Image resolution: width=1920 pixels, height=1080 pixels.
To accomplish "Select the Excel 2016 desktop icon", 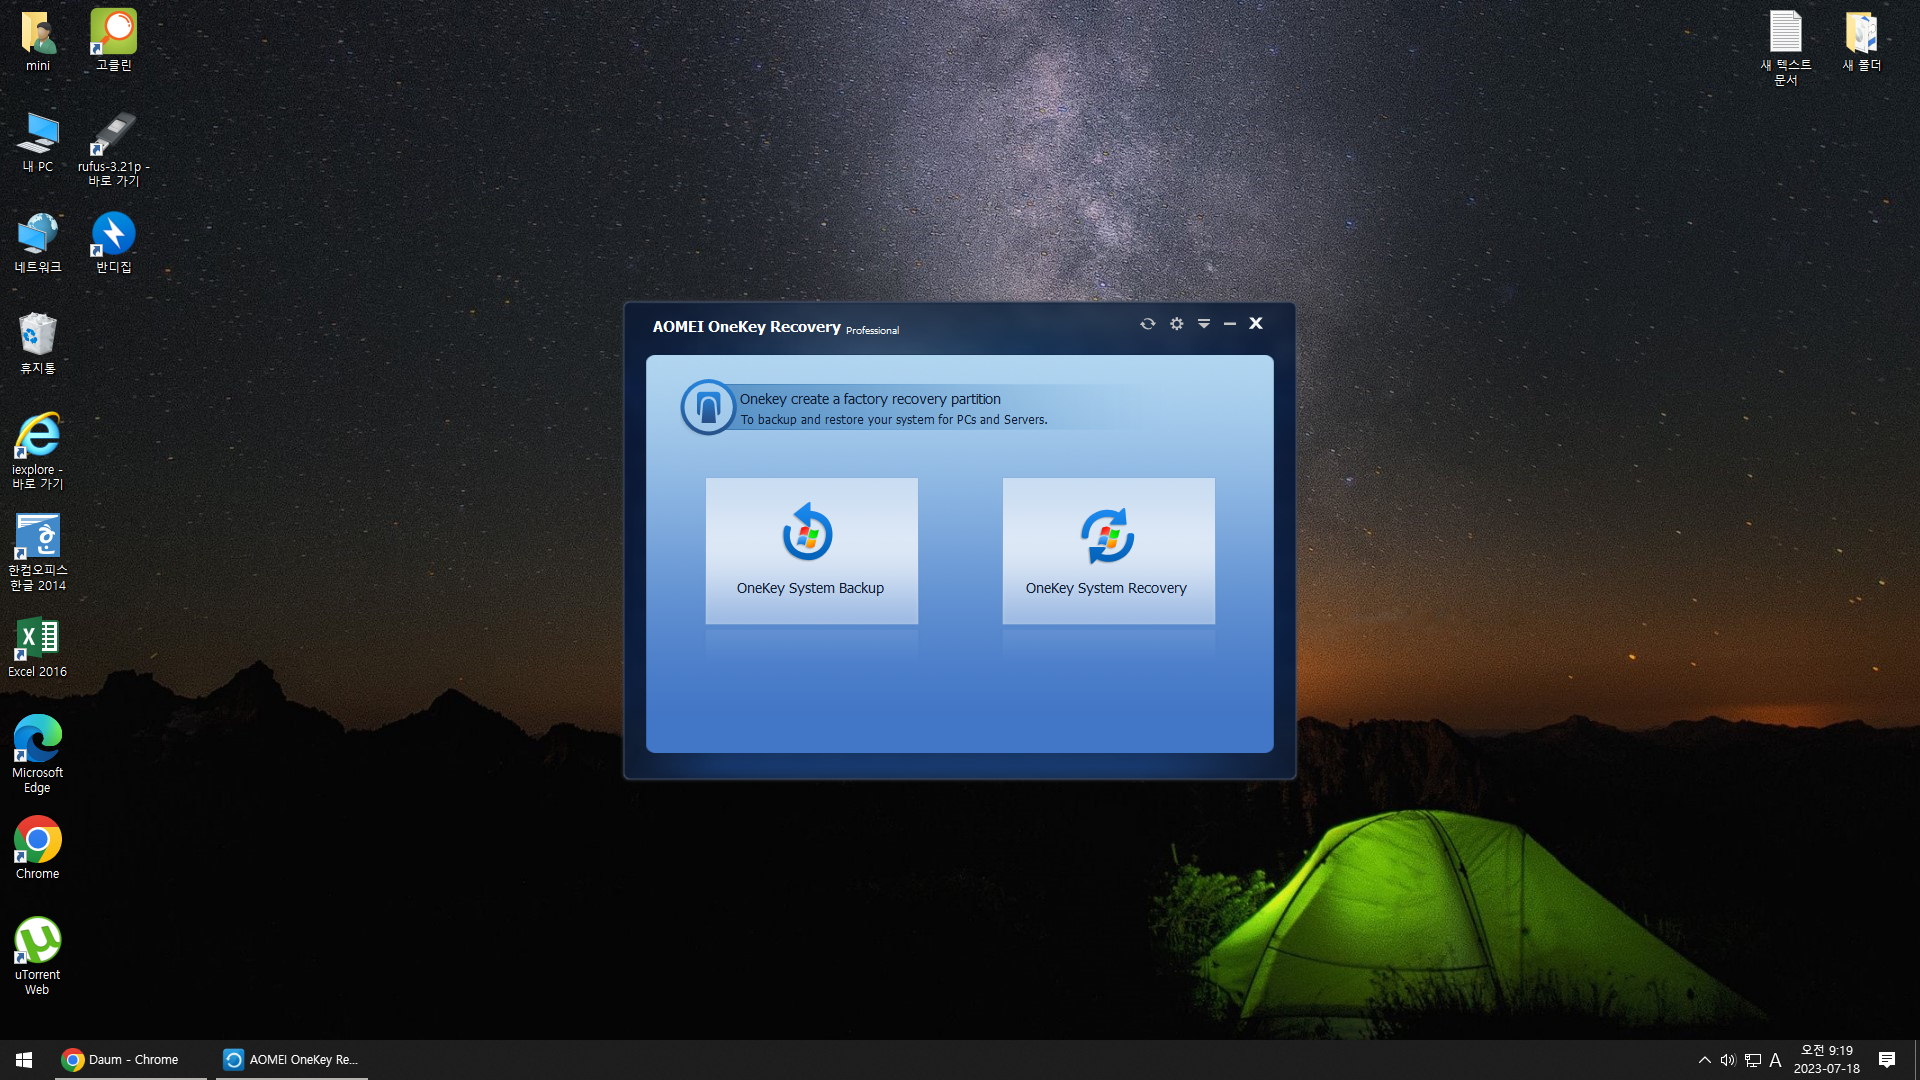I will click(x=38, y=648).
